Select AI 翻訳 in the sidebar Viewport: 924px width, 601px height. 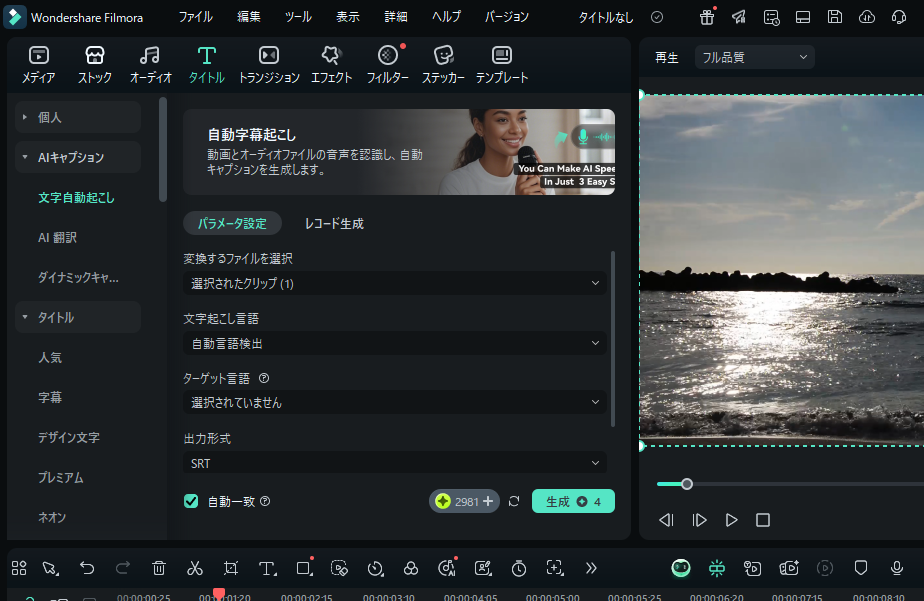[57, 237]
